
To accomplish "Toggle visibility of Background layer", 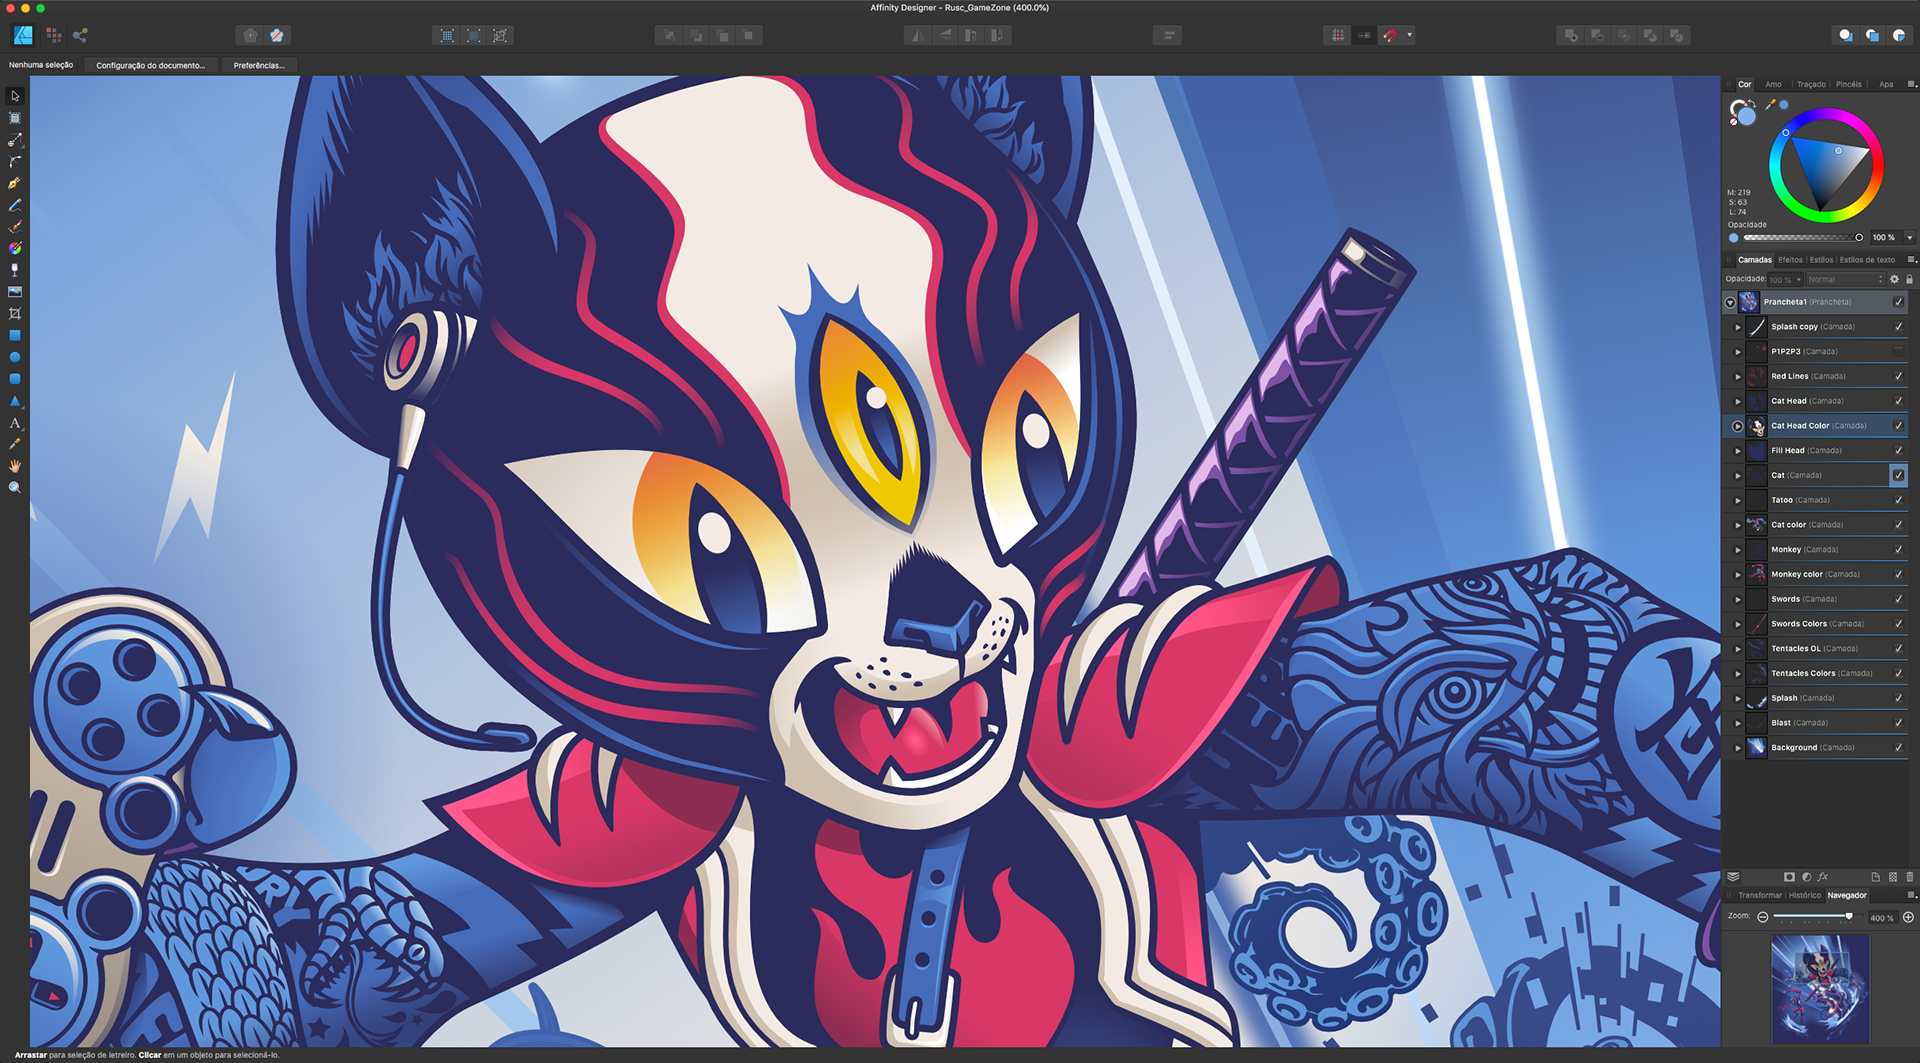I will pyautogui.click(x=1898, y=748).
